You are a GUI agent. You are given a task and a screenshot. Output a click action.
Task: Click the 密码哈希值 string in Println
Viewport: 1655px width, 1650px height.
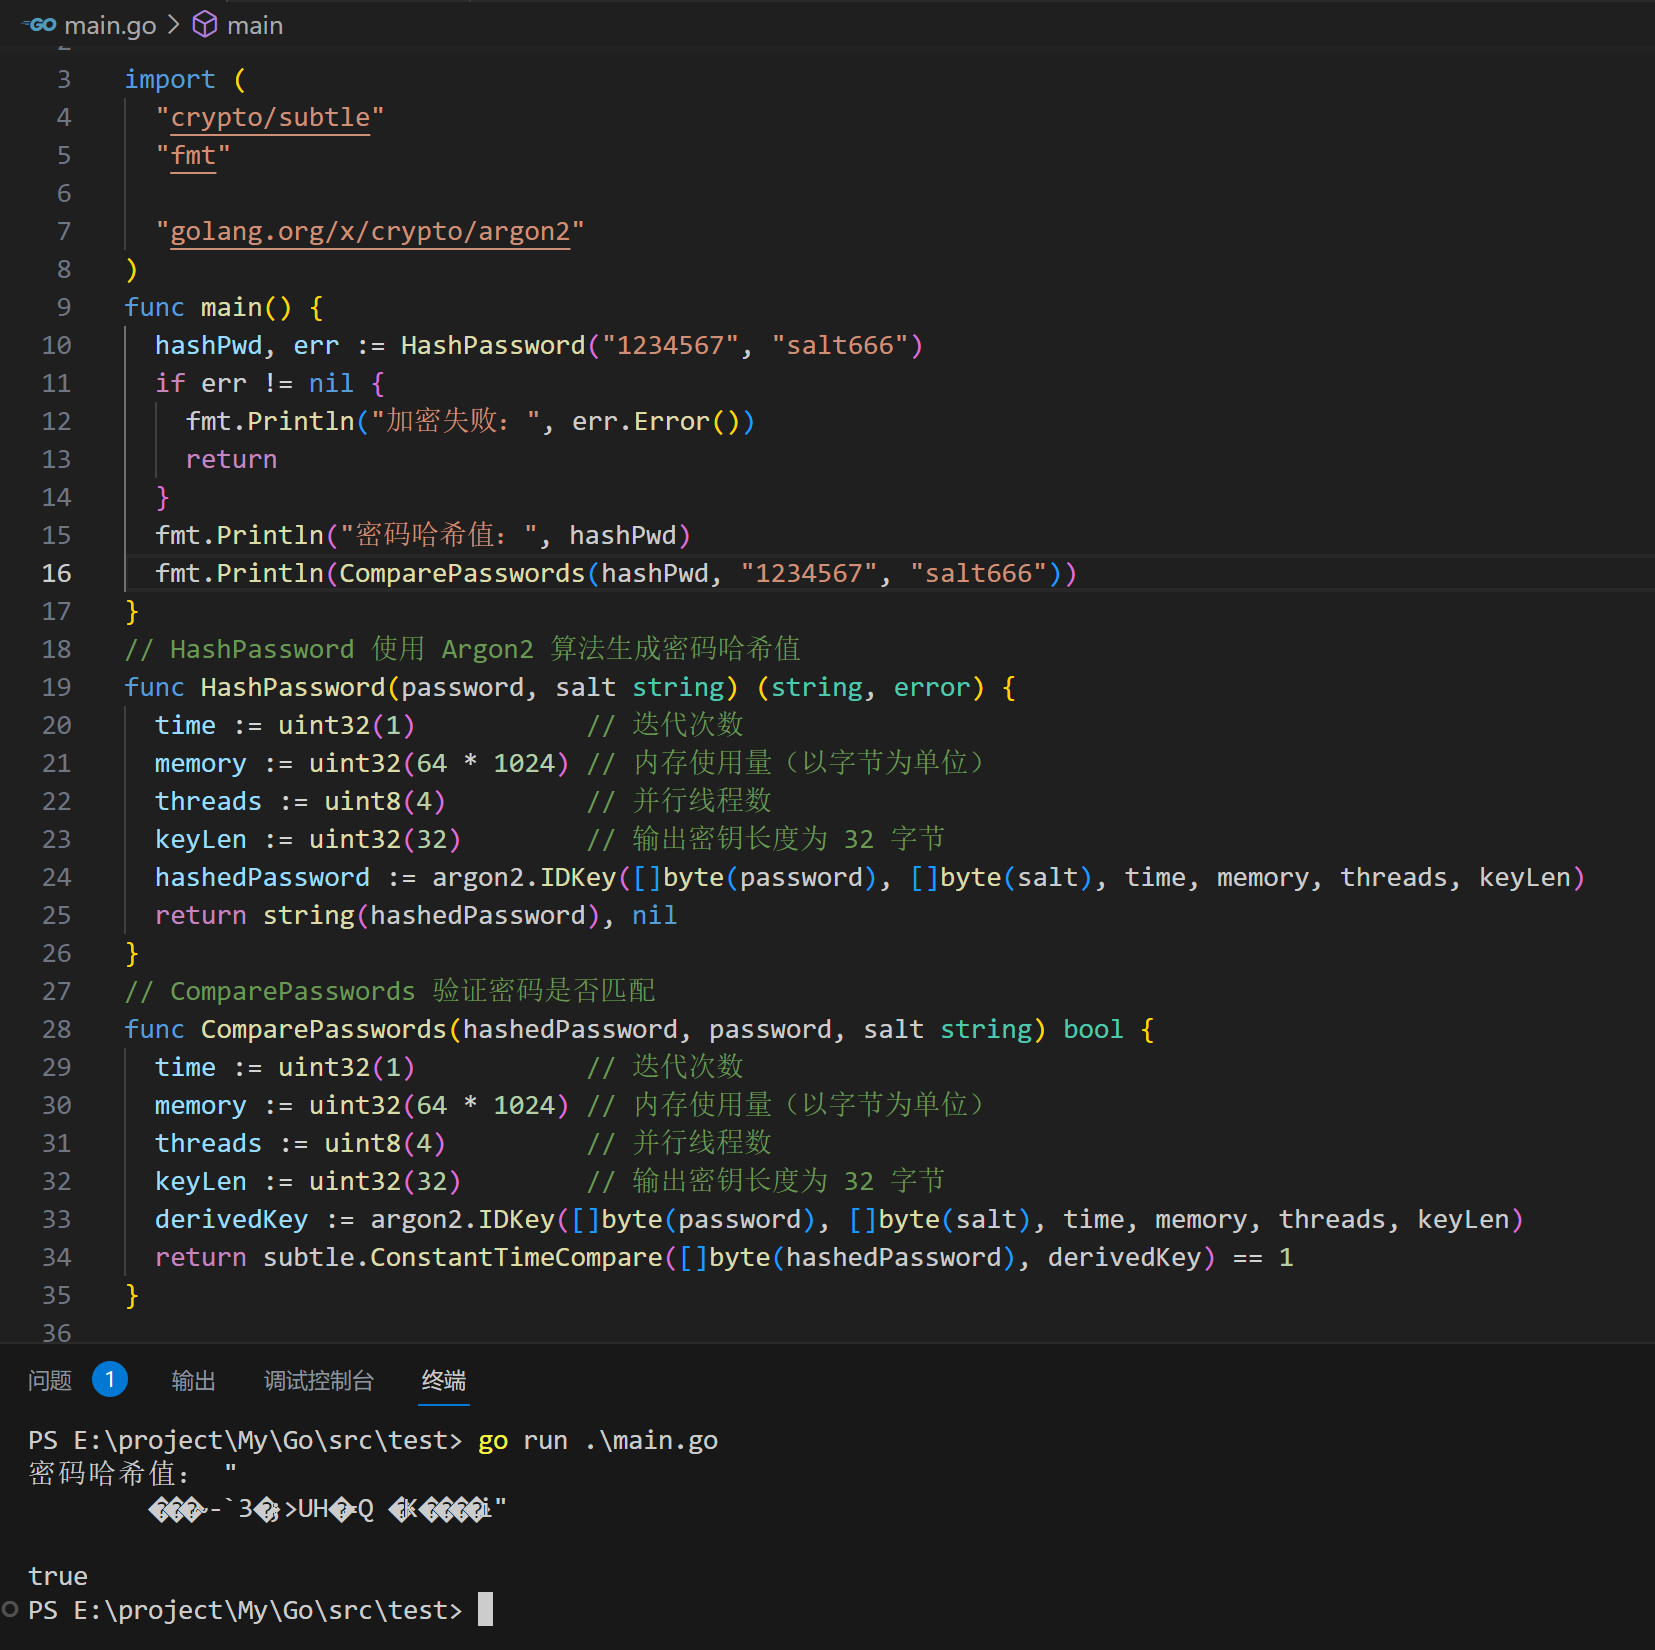(439, 536)
